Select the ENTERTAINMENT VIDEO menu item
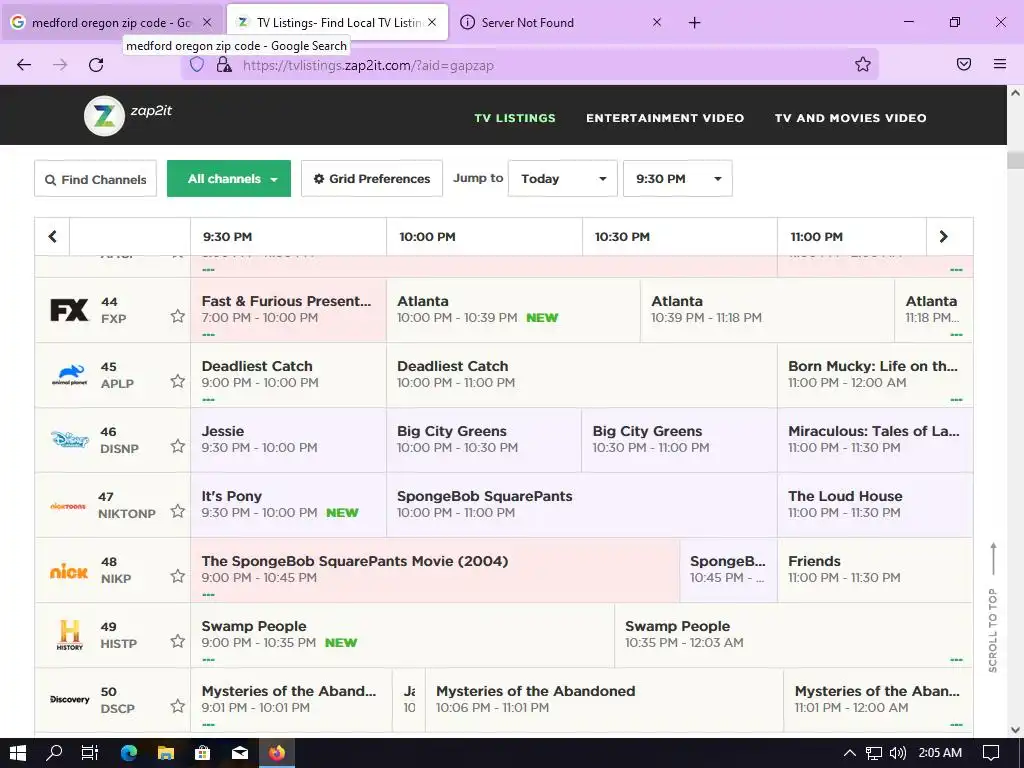 click(x=665, y=118)
